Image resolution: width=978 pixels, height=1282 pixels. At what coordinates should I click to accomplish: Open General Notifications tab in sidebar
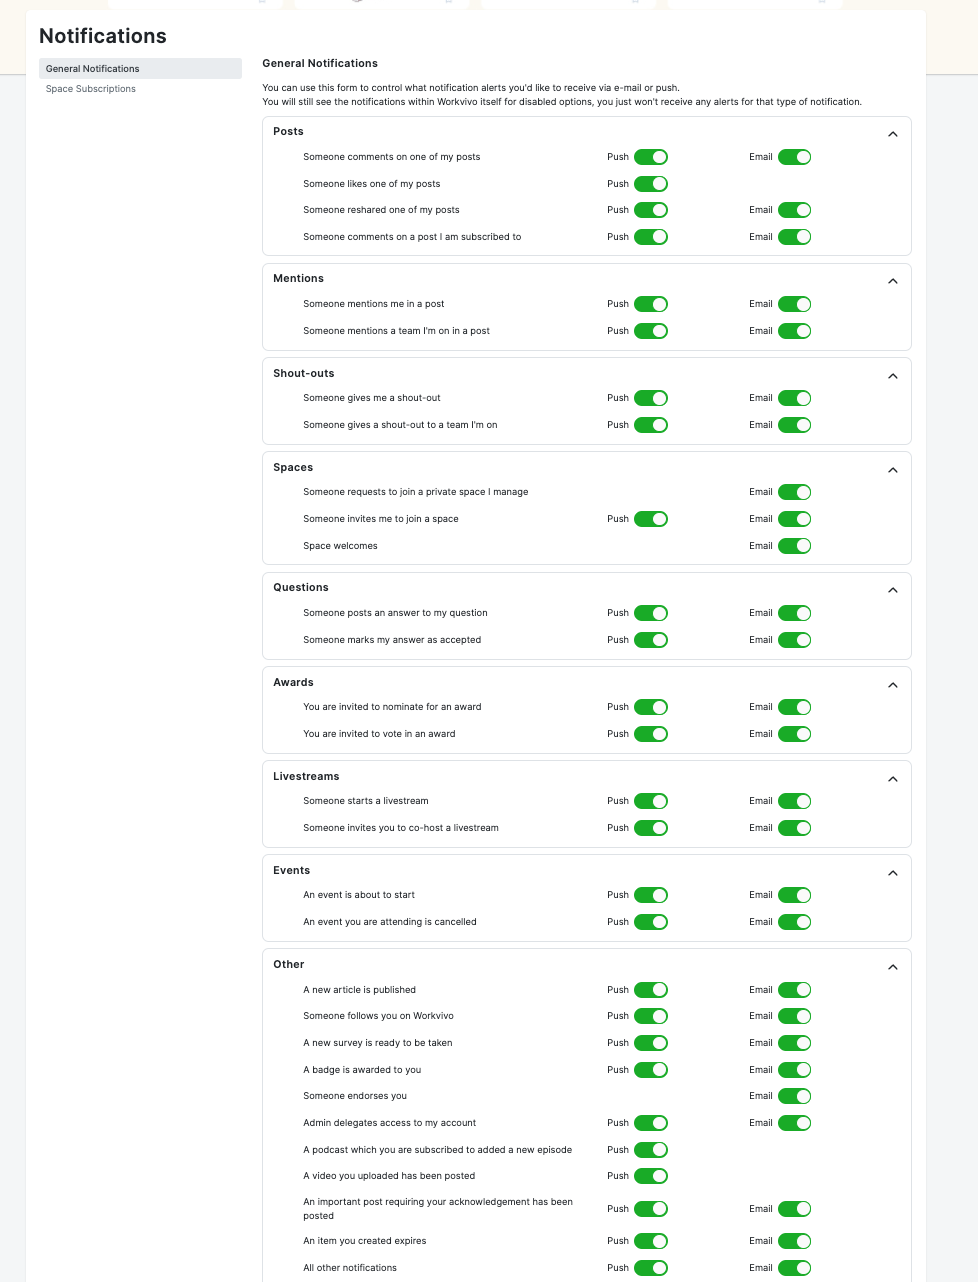pyautogui.click(x=140, y=68)
